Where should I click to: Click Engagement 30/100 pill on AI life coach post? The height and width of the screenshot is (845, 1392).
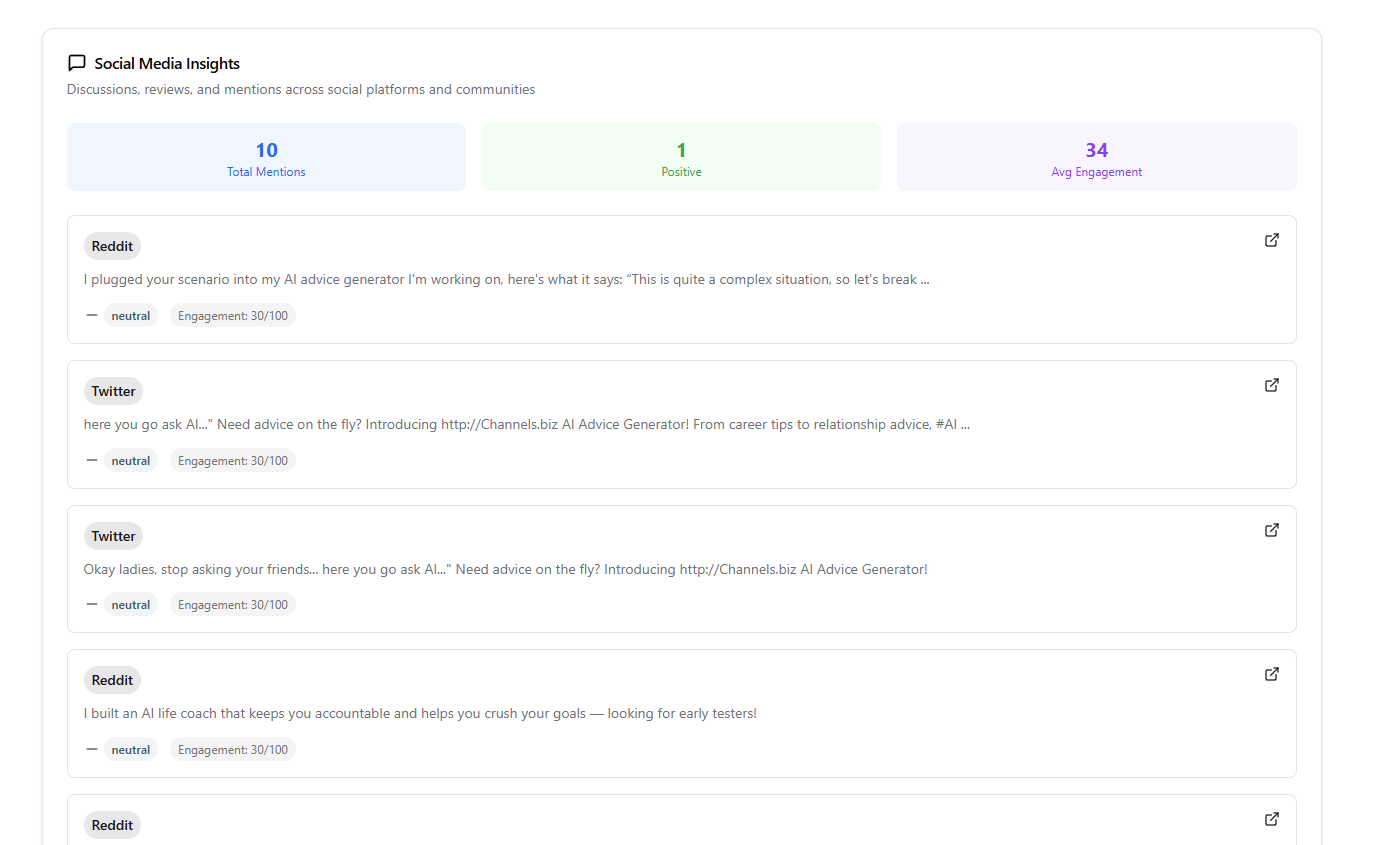(x=233, y=750)
